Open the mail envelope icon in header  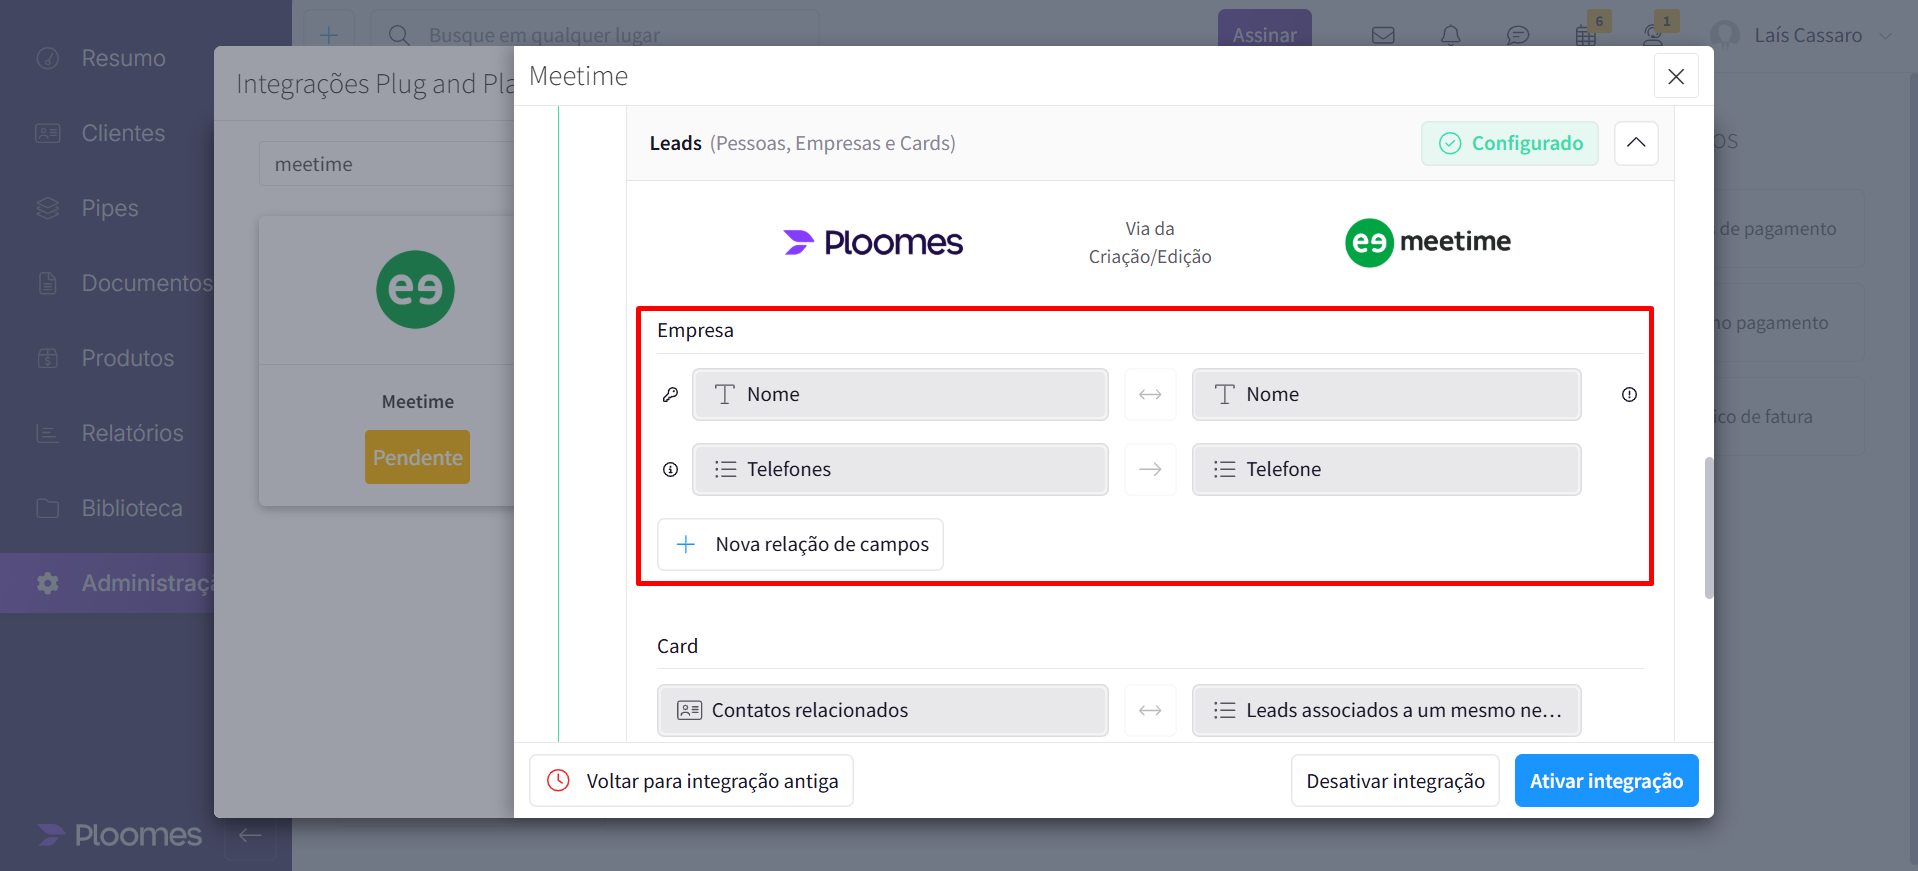[1383, 36]
